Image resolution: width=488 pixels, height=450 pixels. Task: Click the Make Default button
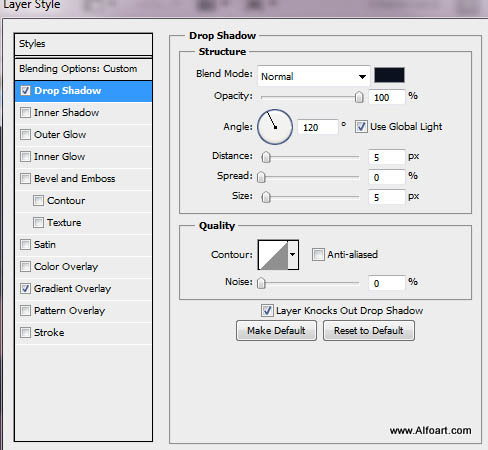click(276, 331)
